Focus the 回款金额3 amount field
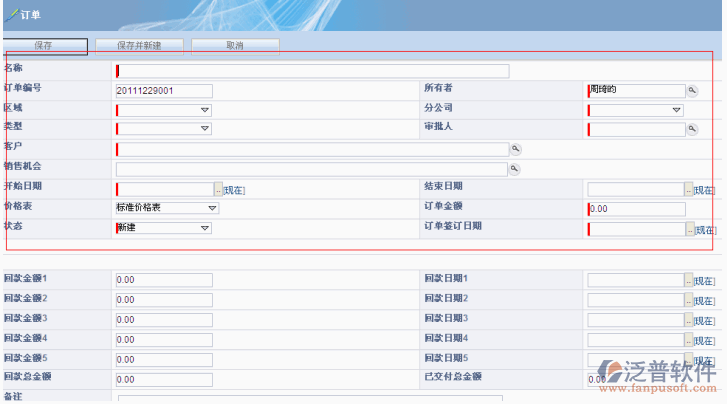 [x=164, y=320]
